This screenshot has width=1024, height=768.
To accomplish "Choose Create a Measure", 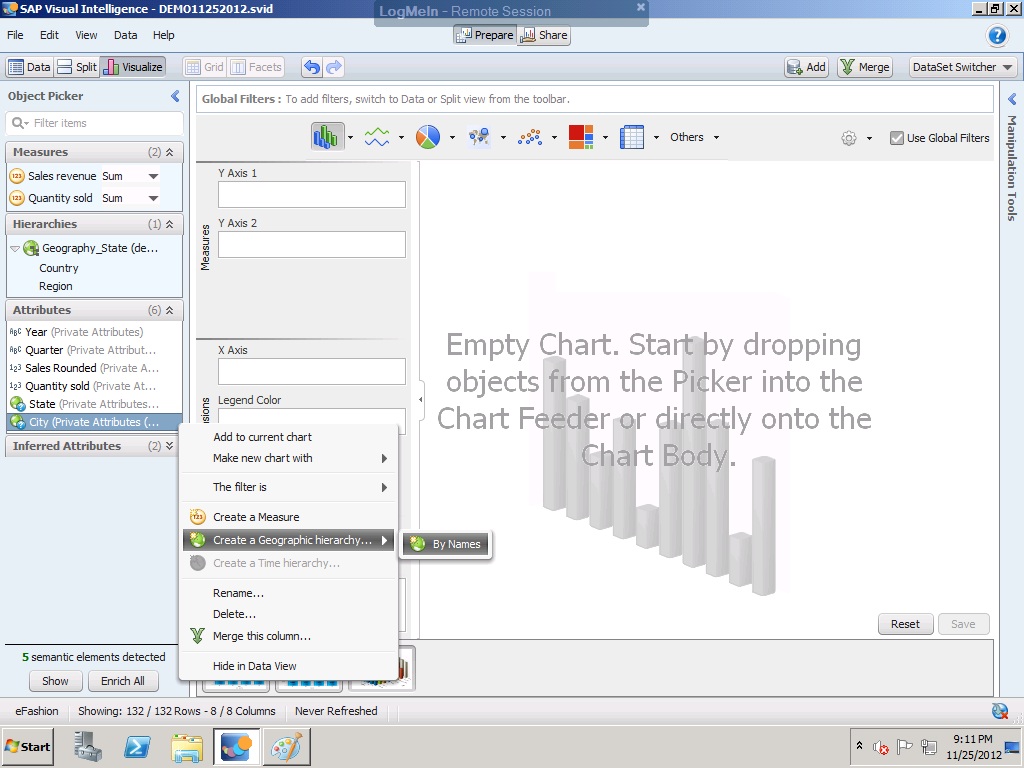I will [288, 517].
